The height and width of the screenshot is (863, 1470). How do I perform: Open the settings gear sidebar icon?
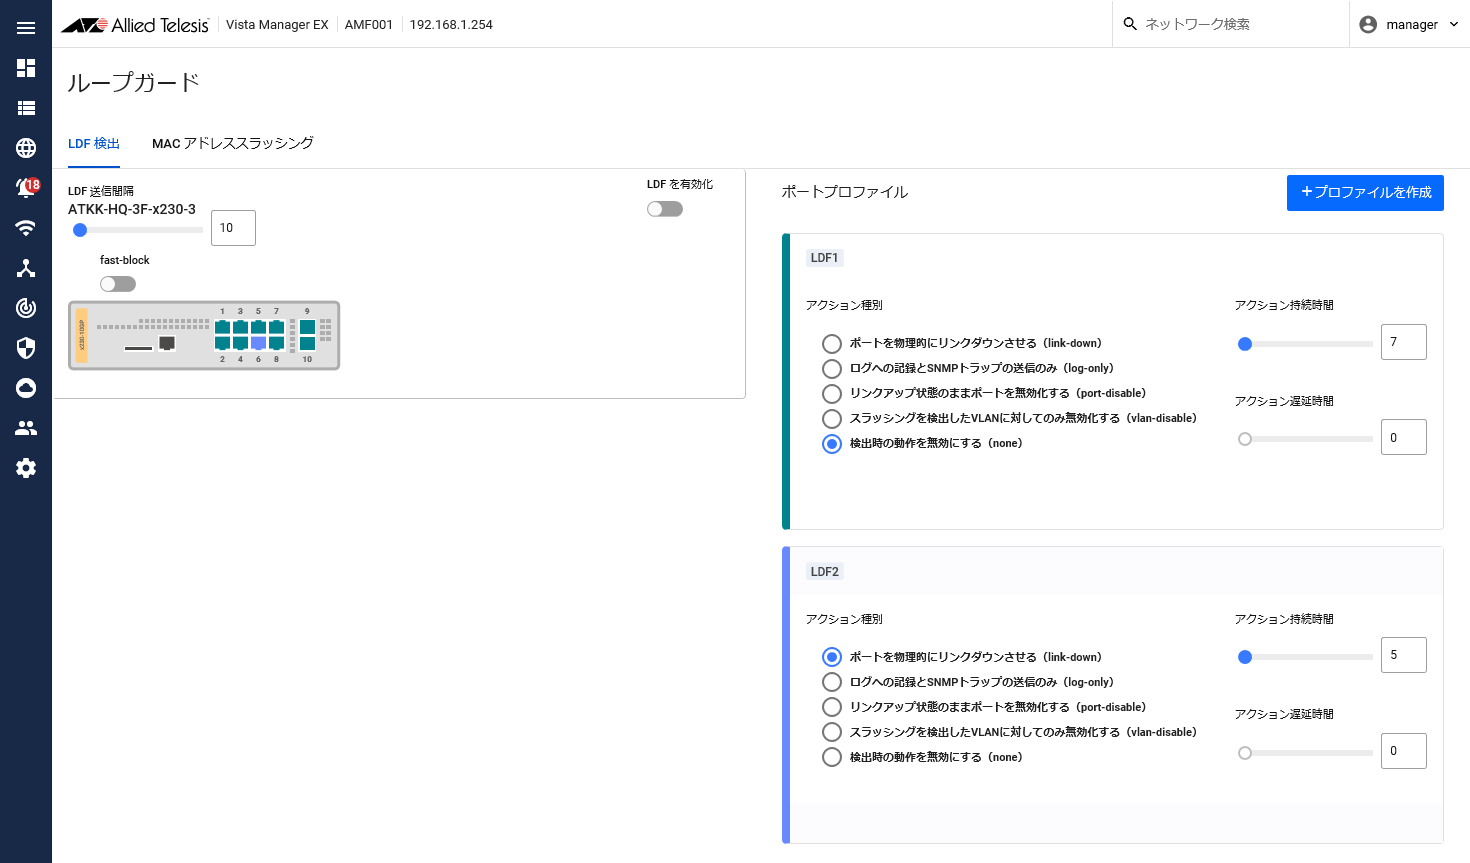26,468
